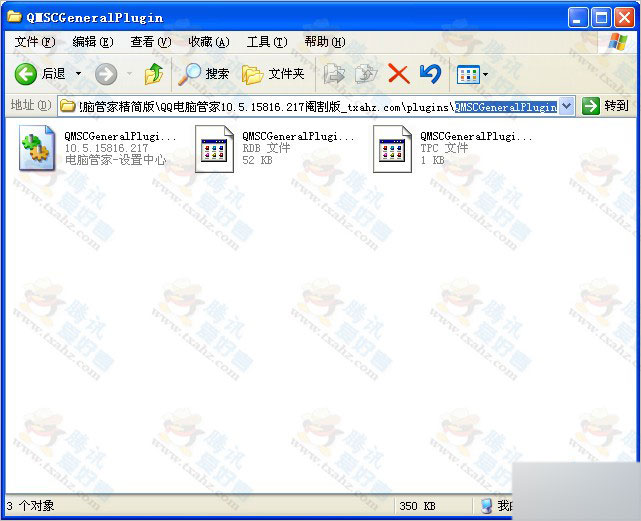Open the View (查看) menu
Image resolution: width=641 pixels, height=521 pixels.
(150, 42)
